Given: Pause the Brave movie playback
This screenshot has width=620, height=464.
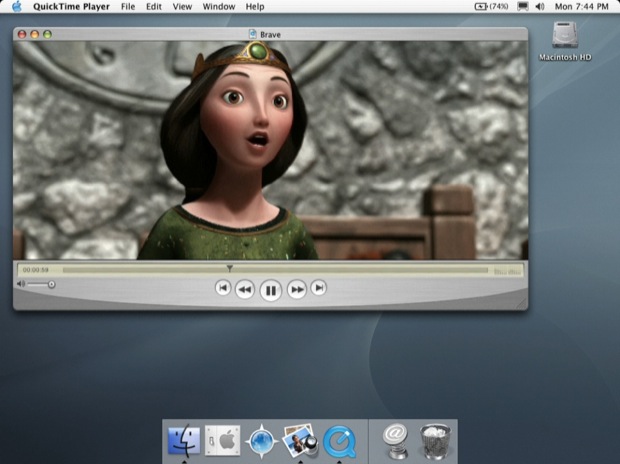Looking at the screenshot, I should click(x=270, y=290).
